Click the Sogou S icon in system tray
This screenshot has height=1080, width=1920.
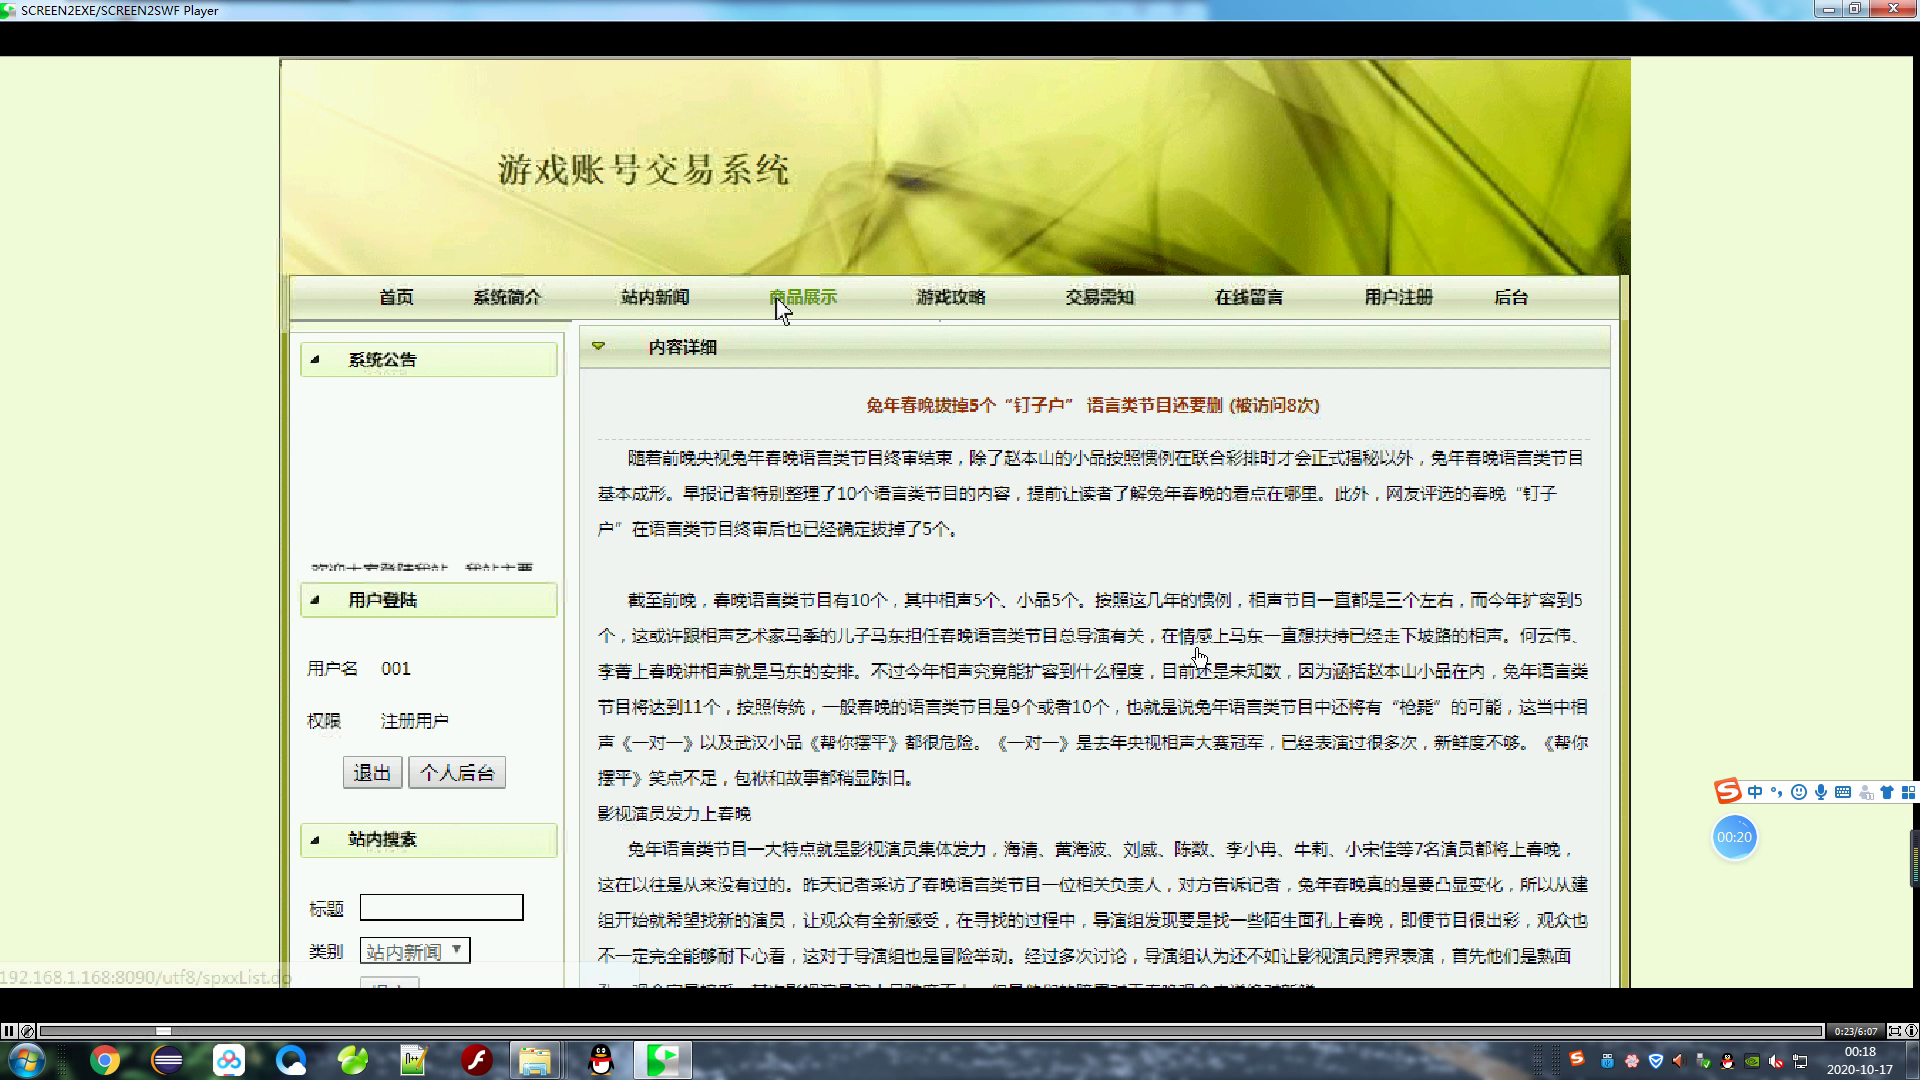click(x=1577, y=1059)
